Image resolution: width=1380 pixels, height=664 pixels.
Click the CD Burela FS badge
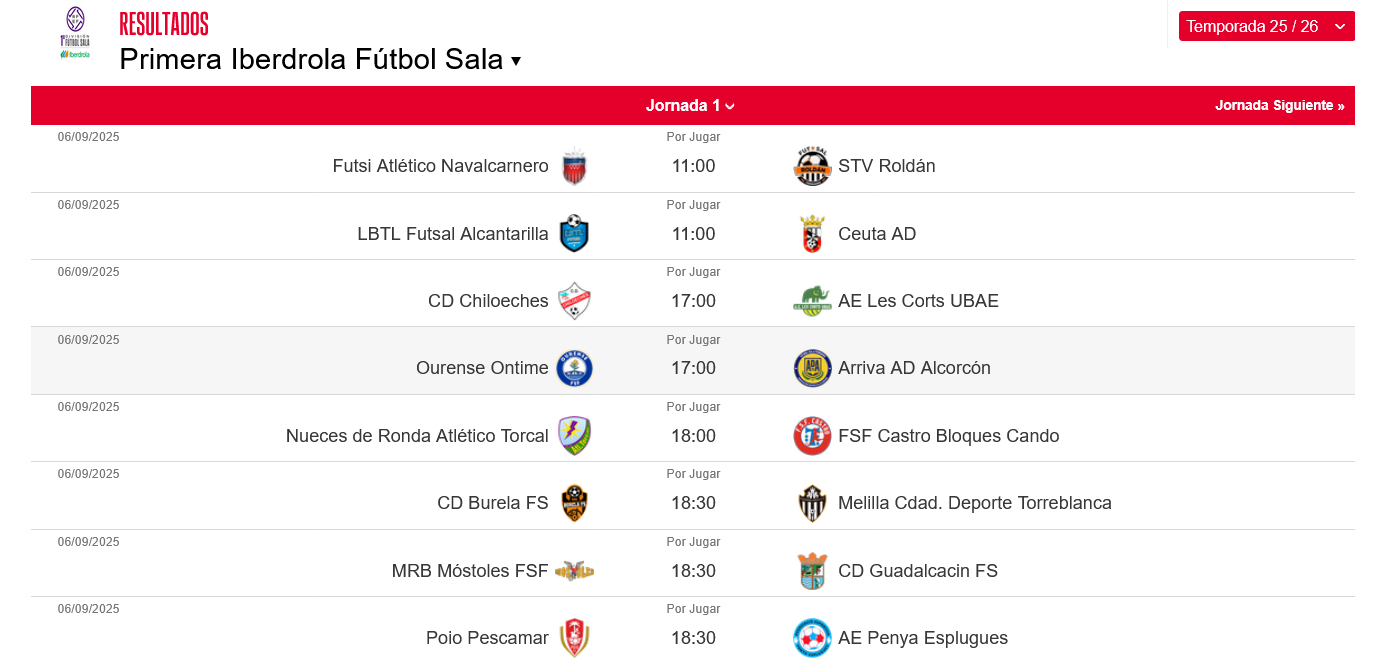coord(574,503)
